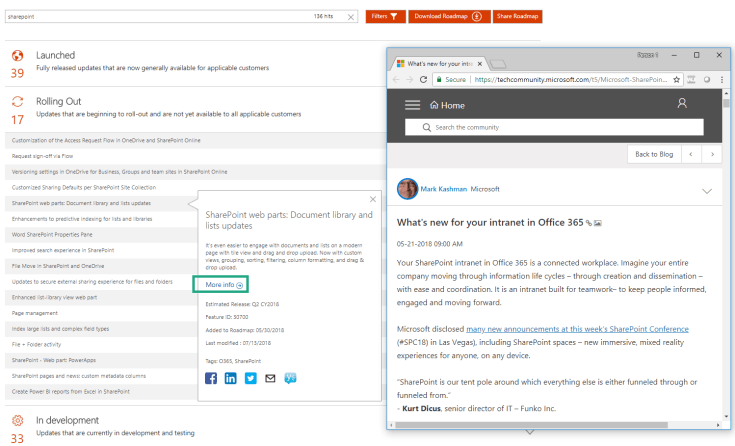
Task: Expand the In development section
Action: pyautogui.click(x=67, y=420)
